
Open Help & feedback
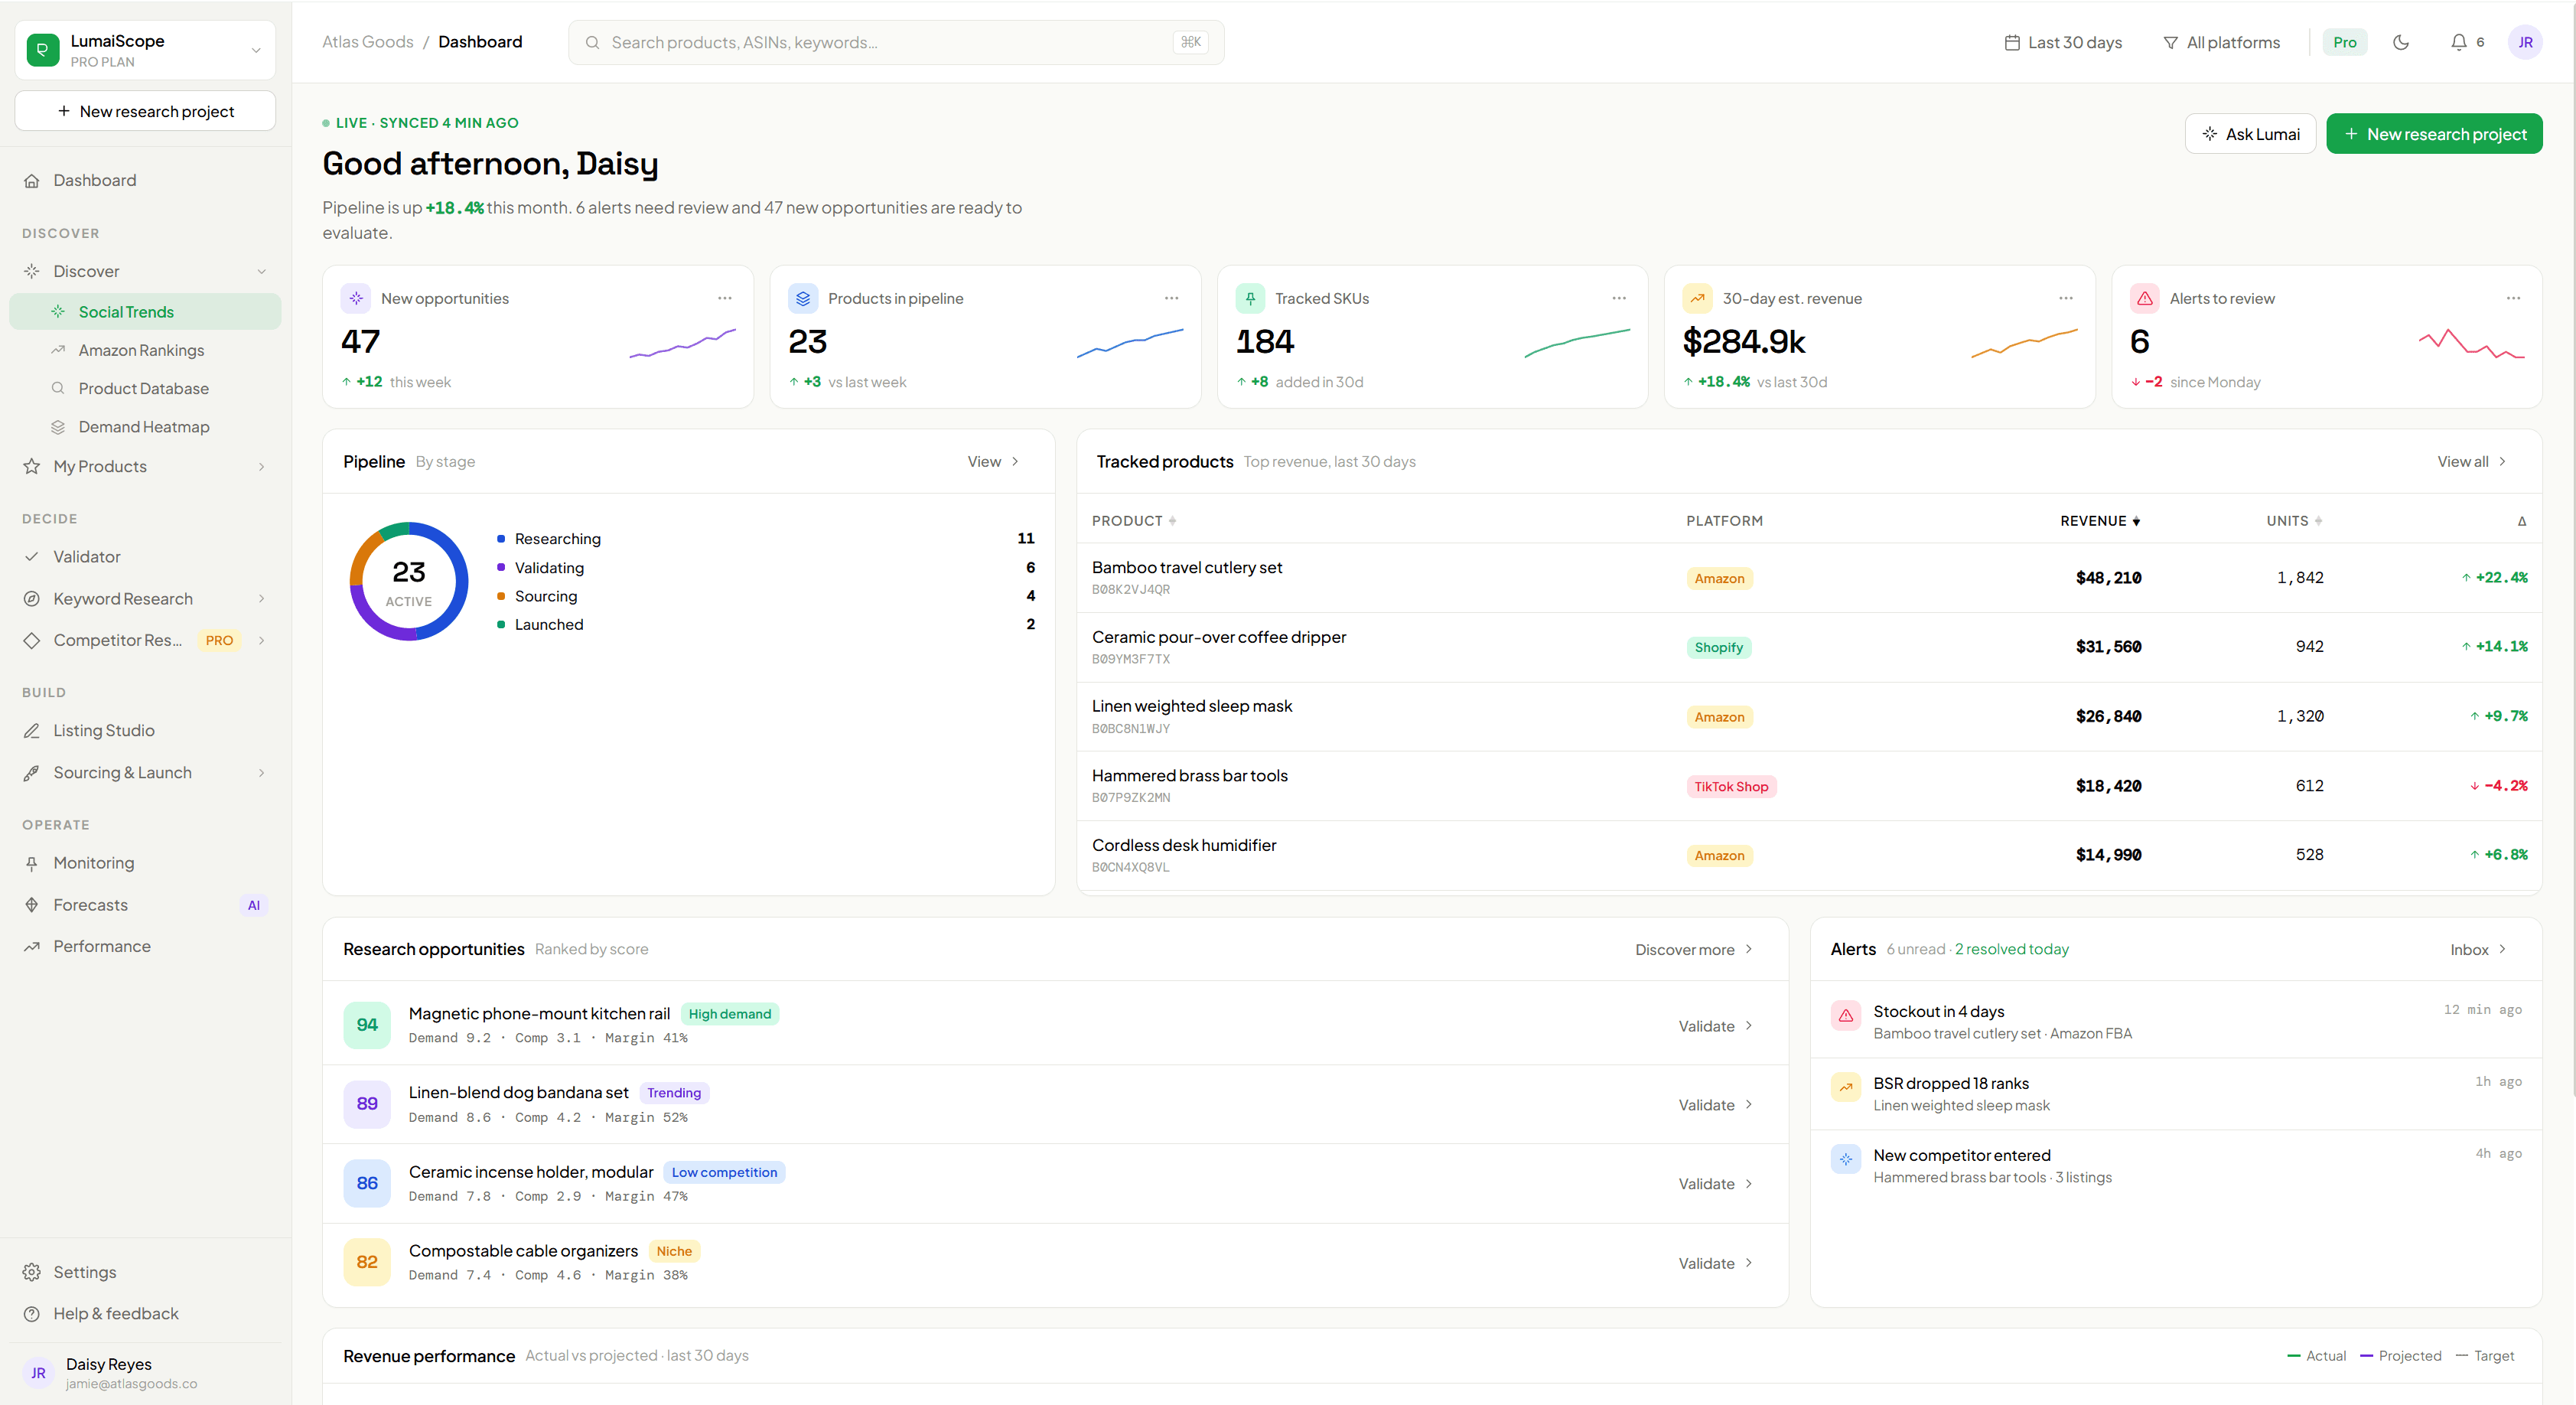coord(145,1313)
